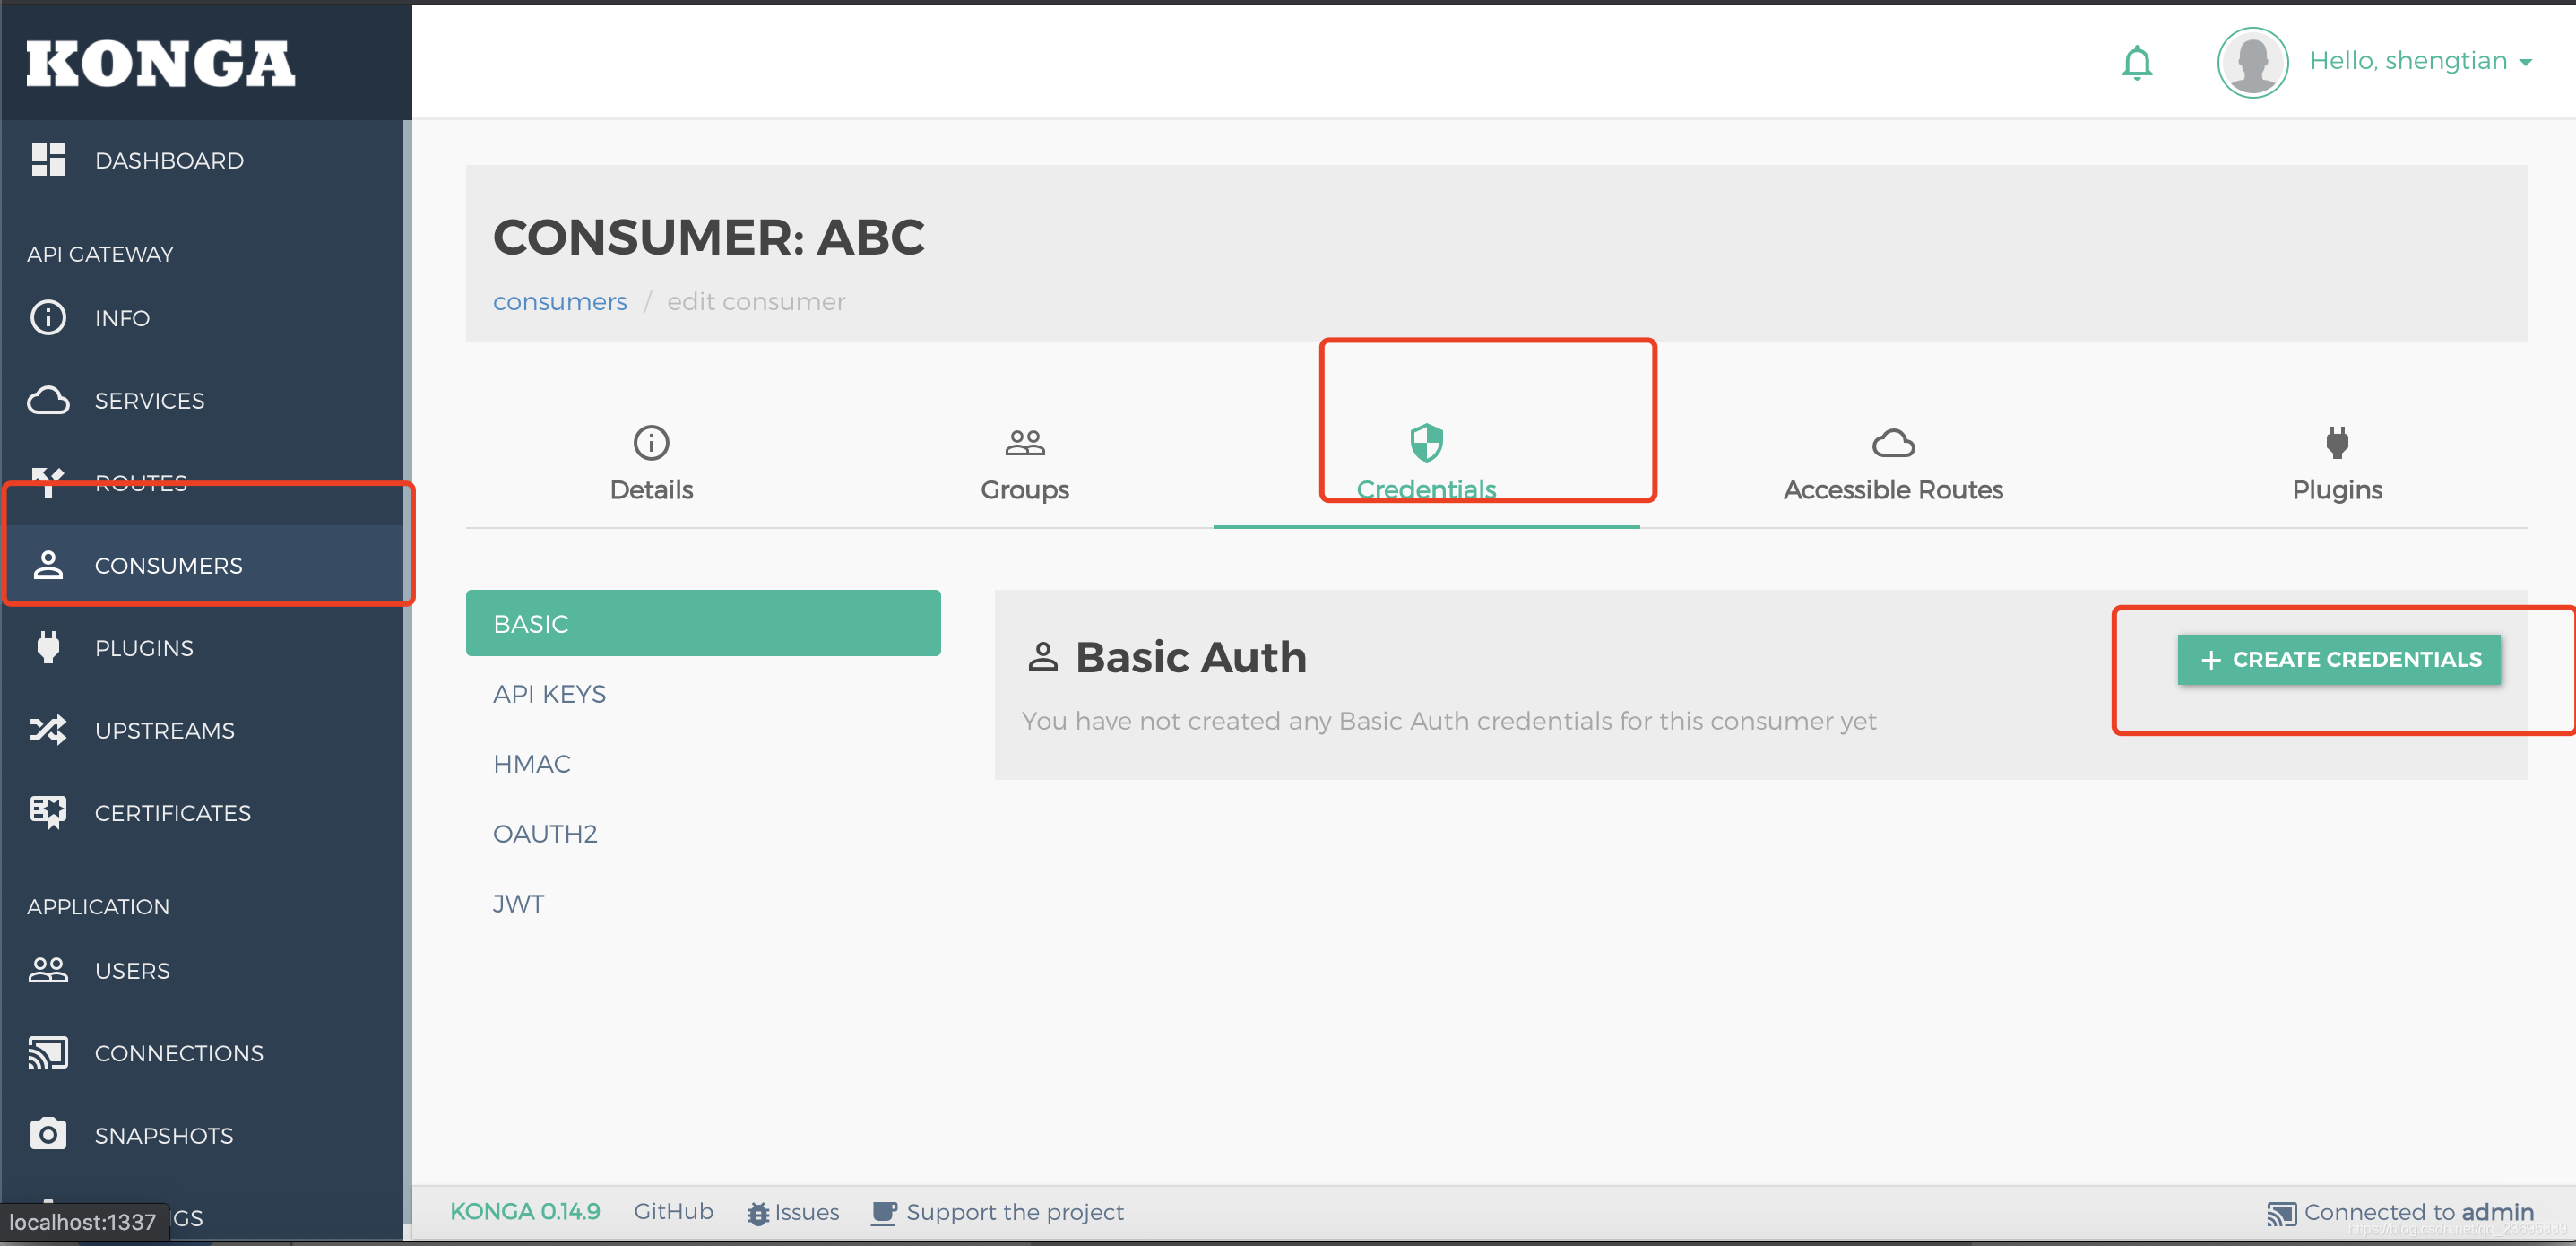
Task: Click the Consumers person icon
Action: pos(46,564)
